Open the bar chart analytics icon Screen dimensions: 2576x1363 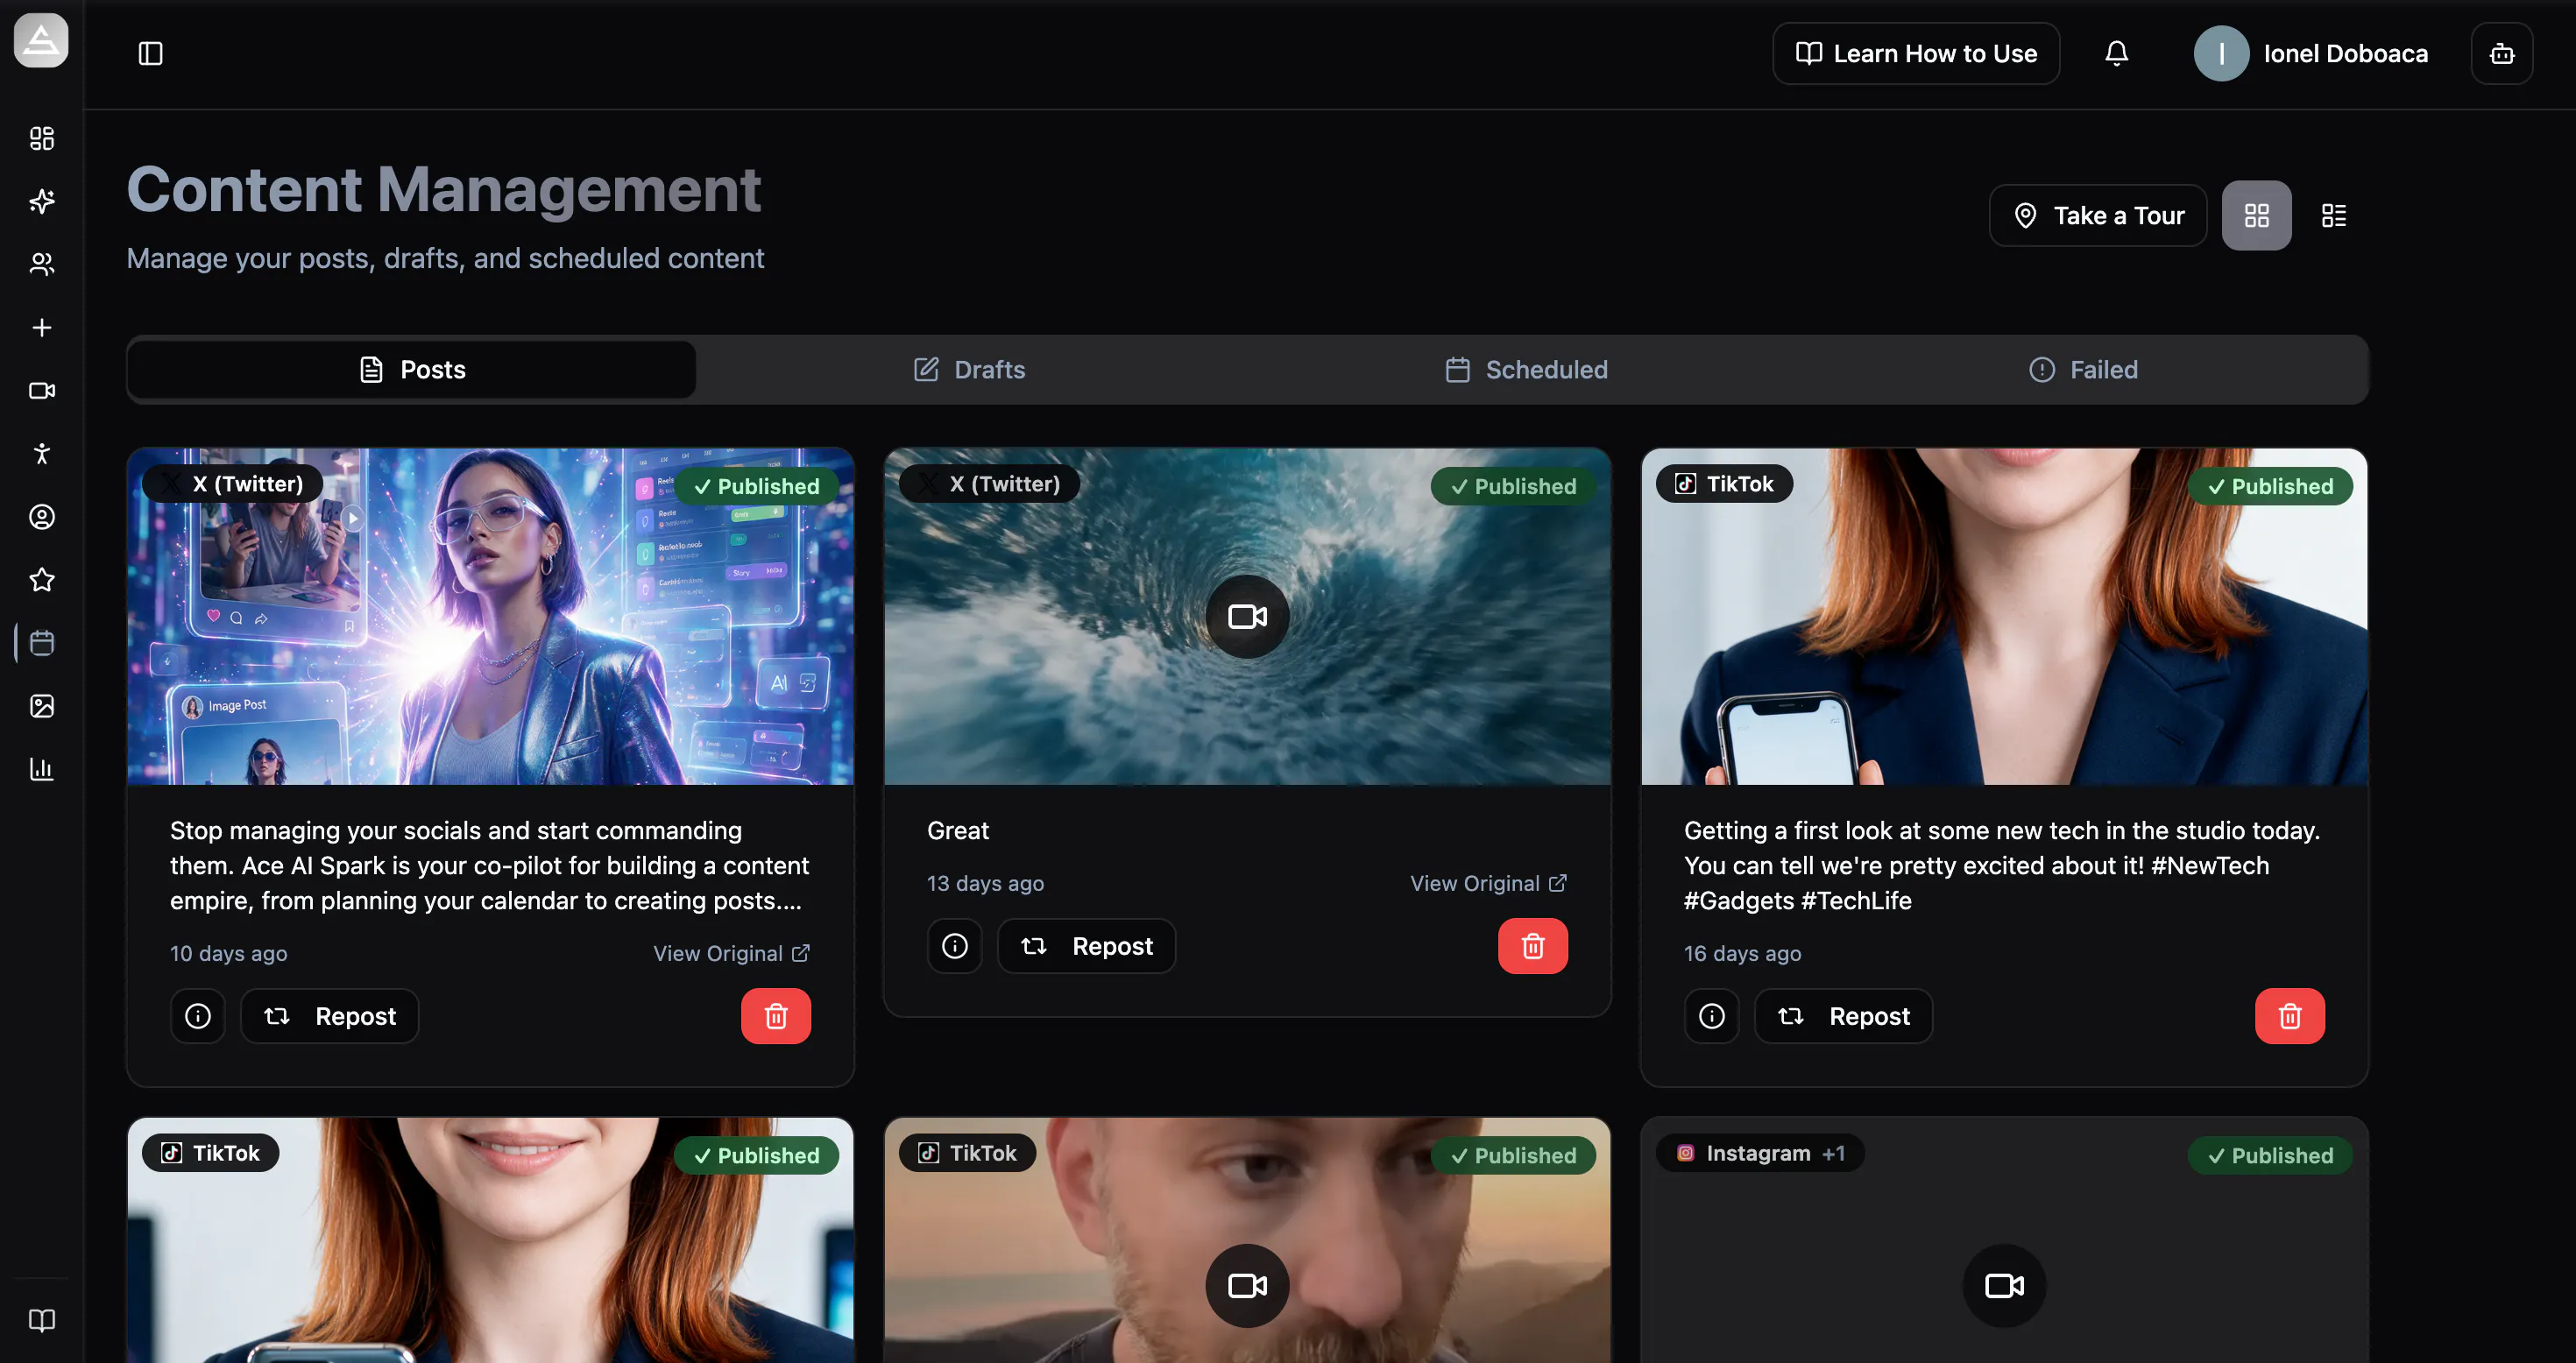click(x=42, y=768)
